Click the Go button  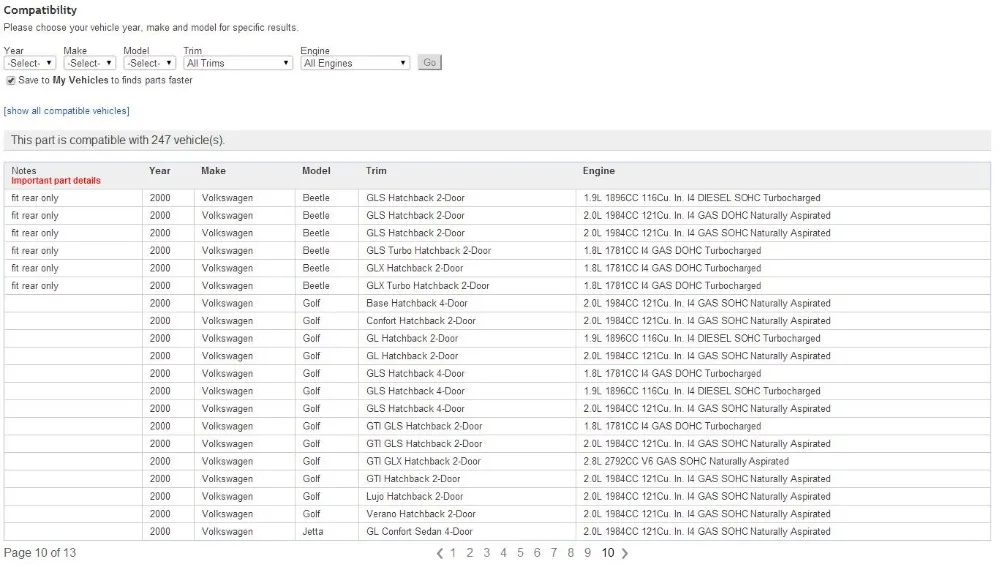pyautogui.click(x=430, y=63)
